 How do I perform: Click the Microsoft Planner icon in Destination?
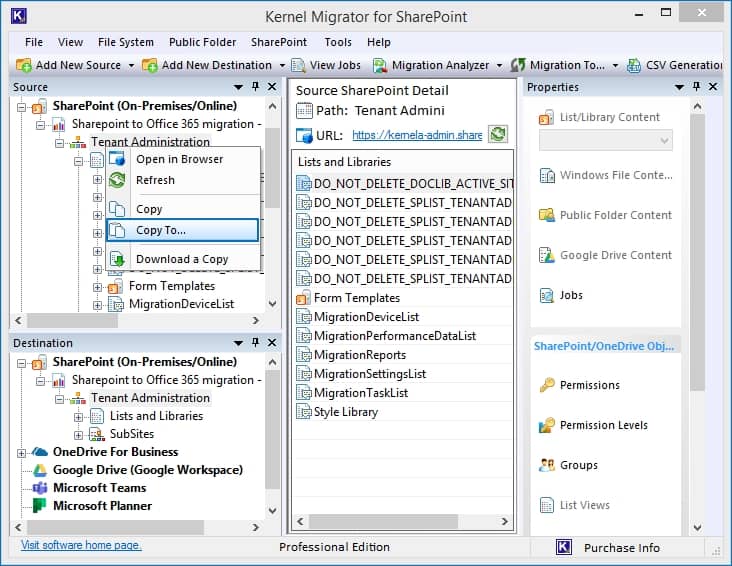[40, 506]
